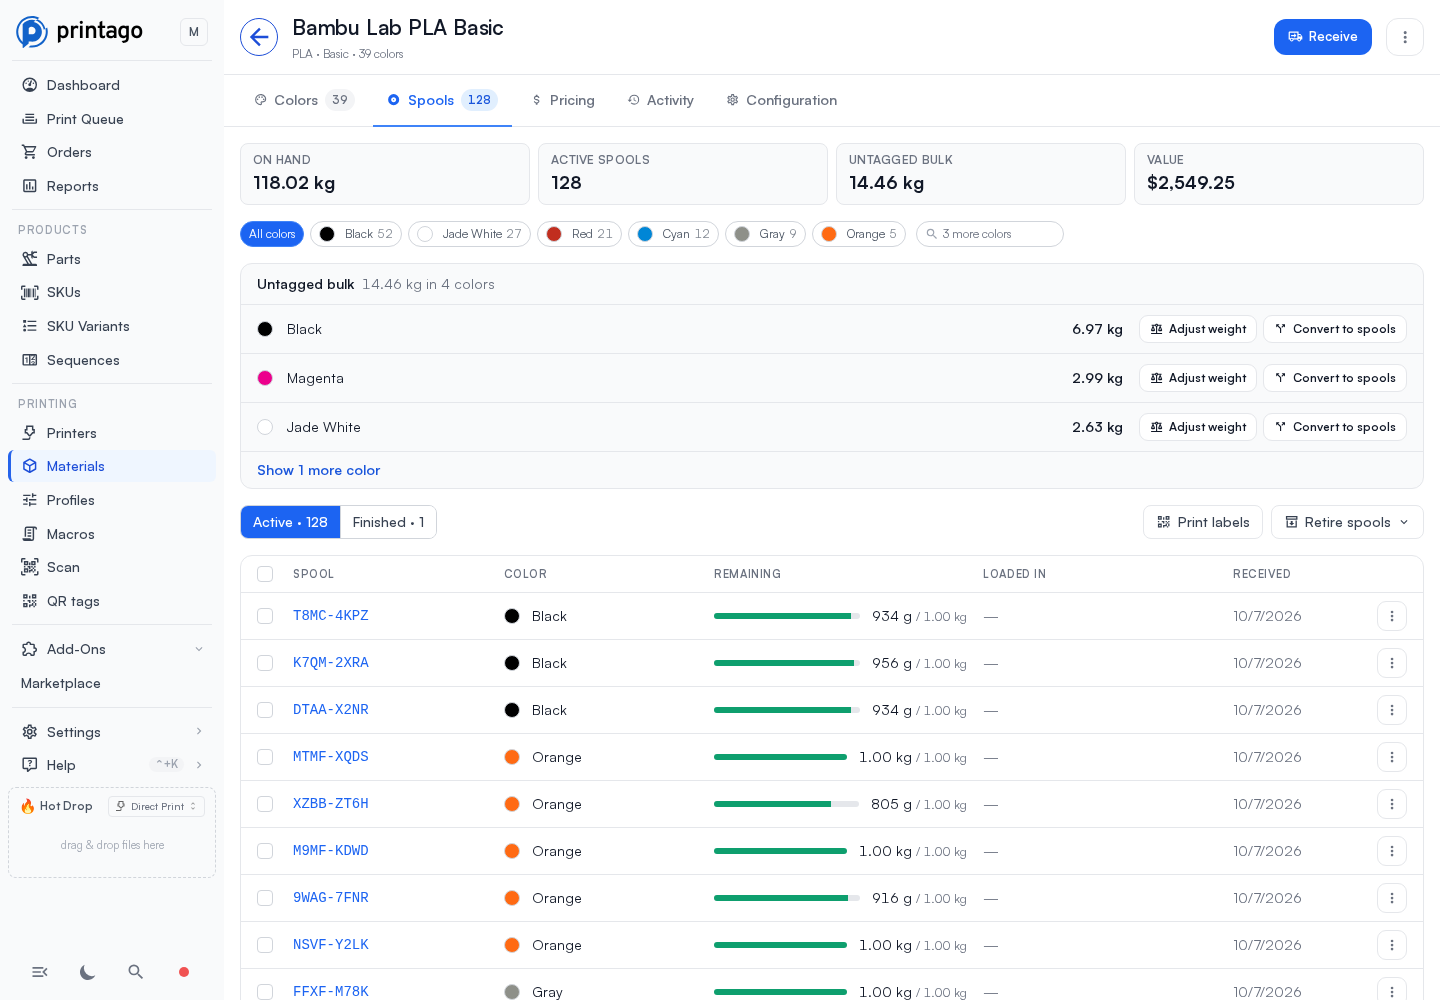Viewport: 1440px width, 1000px height.
Task: Click the Printers icon in sidebar
Action: (30, 433)
